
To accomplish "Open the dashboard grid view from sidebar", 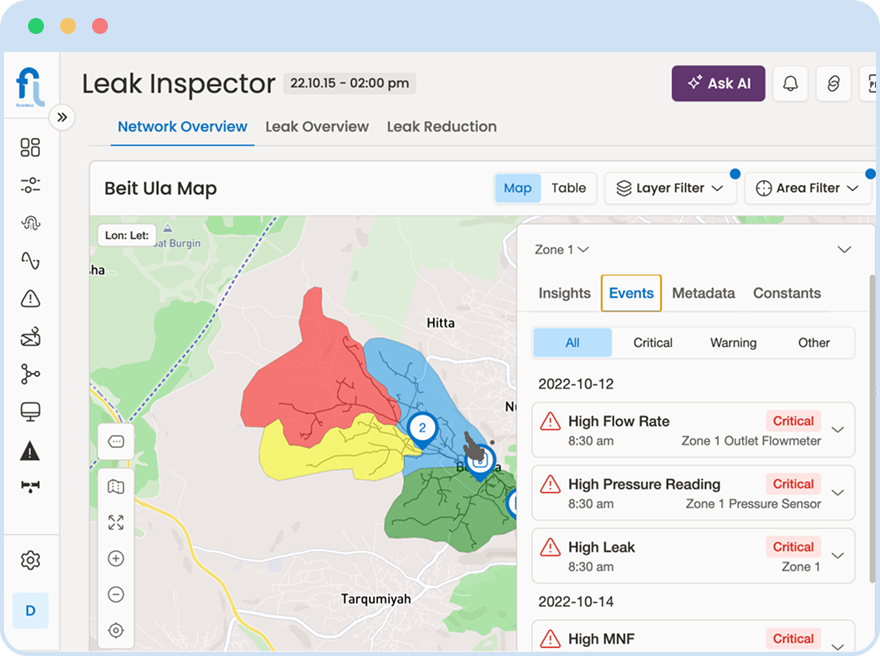I will point(30,147).
